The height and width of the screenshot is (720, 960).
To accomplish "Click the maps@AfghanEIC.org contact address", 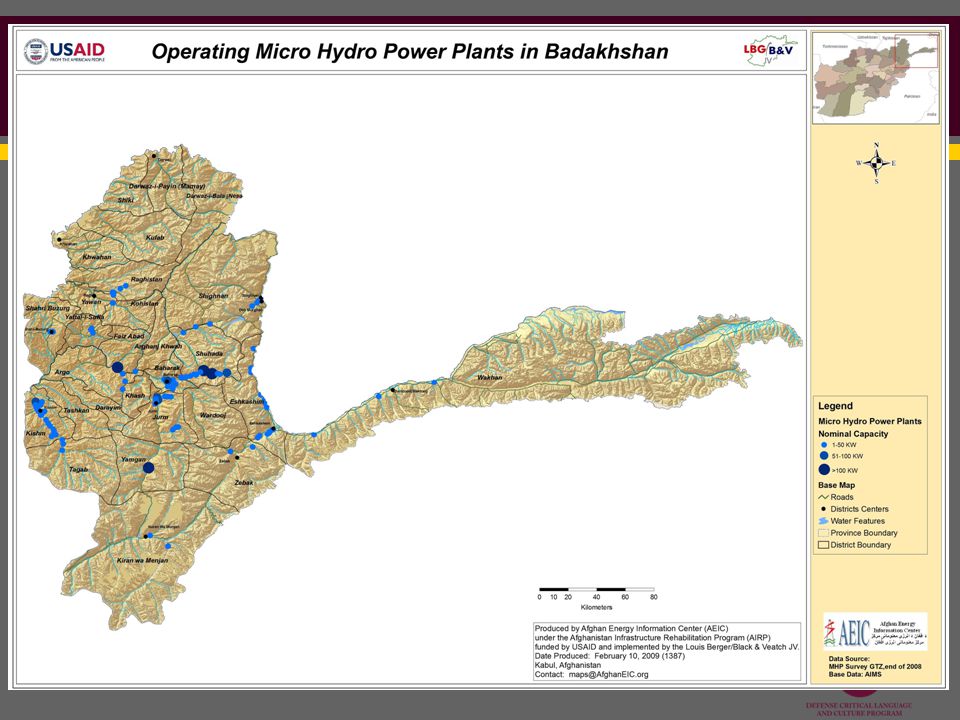I will click(608, 674).
